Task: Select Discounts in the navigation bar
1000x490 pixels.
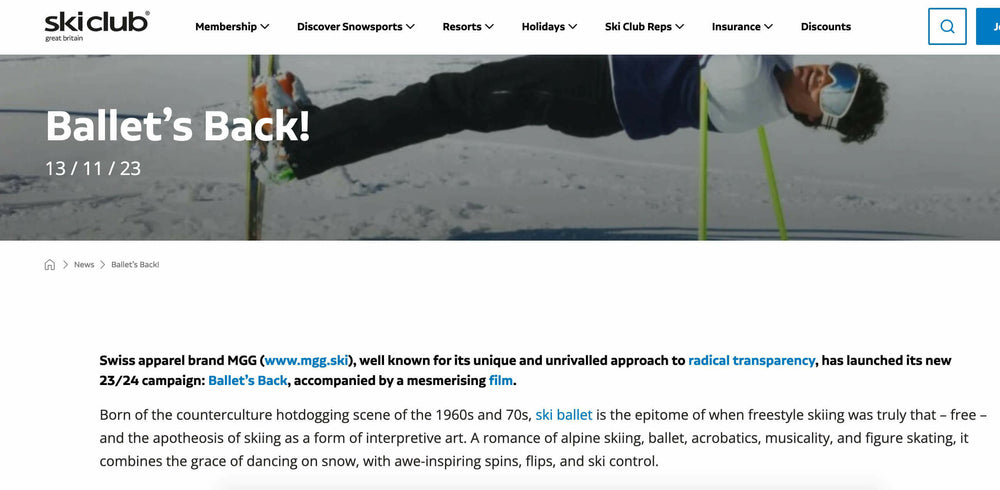Action: [x=826, y=27]
